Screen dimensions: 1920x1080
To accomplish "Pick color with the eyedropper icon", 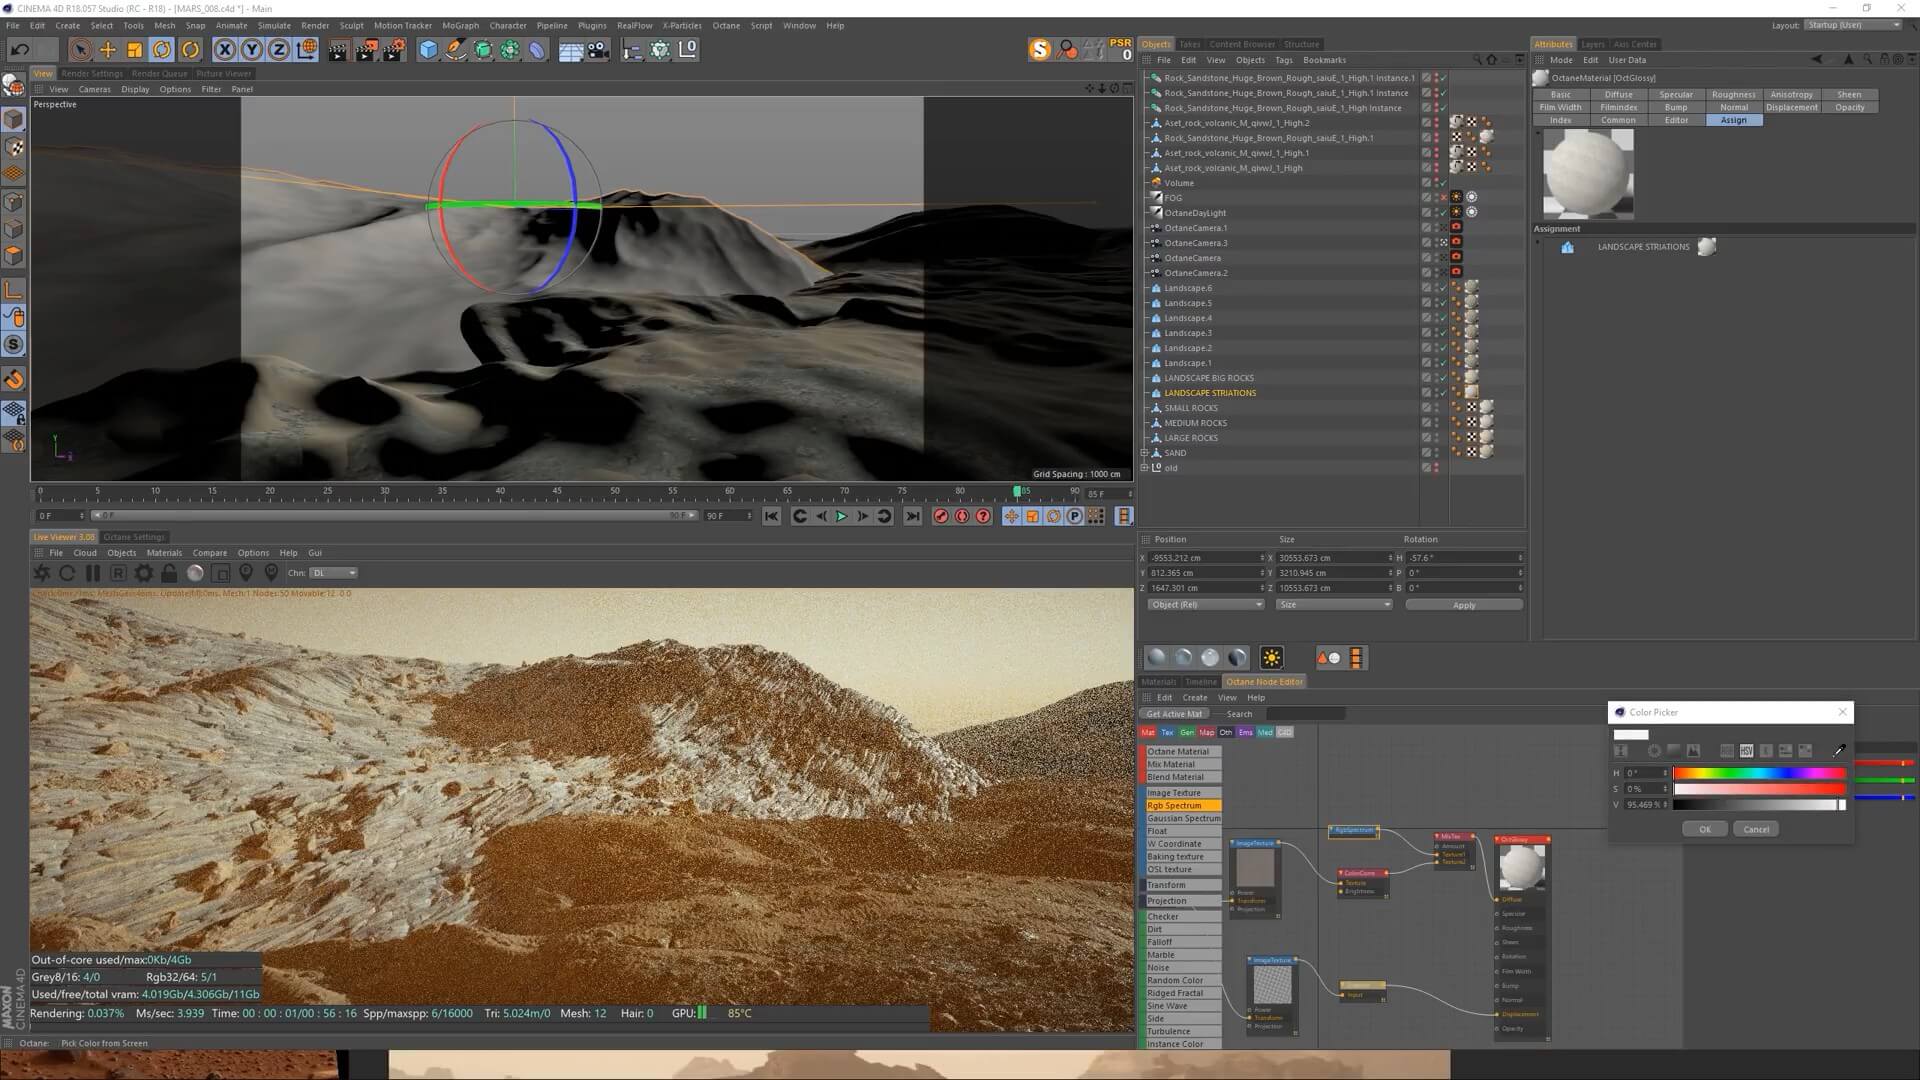I will coord(1838,750).
